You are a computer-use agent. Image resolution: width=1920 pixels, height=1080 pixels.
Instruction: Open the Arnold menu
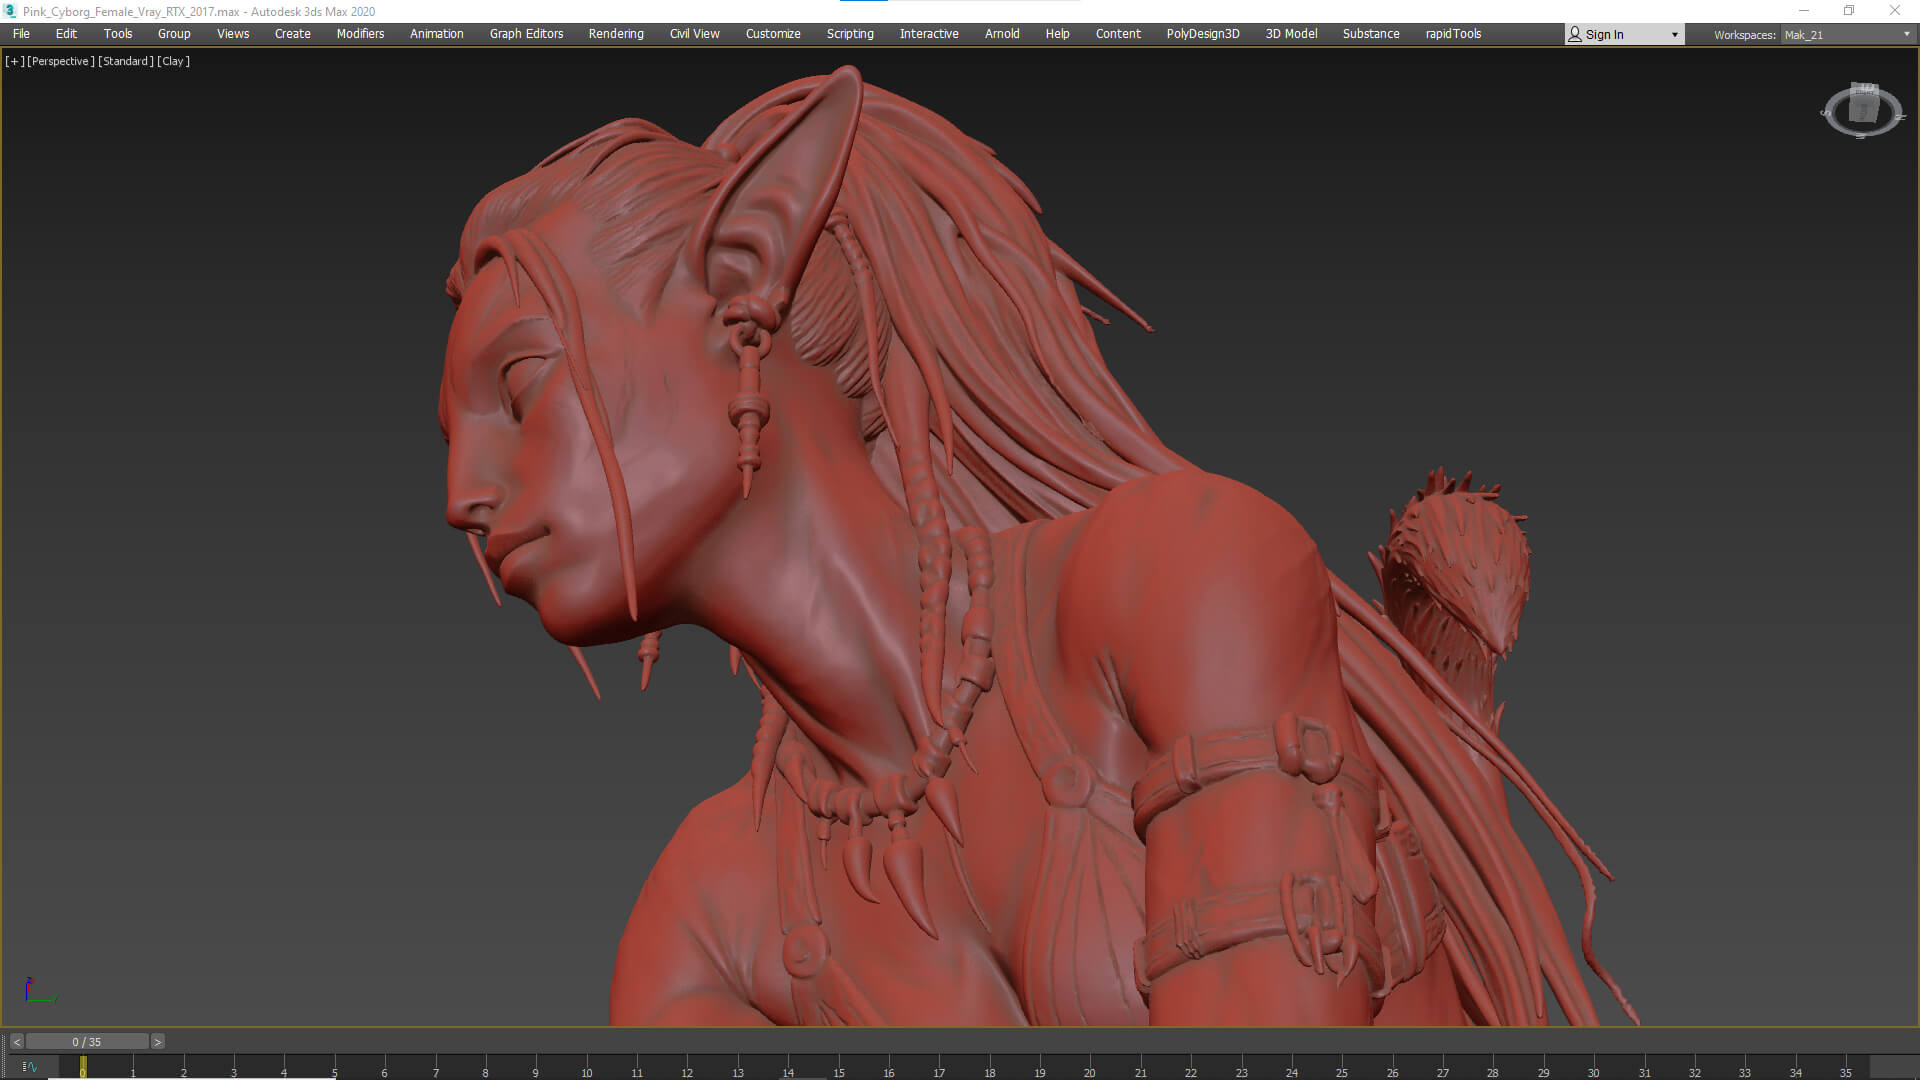coord(1002,34)
